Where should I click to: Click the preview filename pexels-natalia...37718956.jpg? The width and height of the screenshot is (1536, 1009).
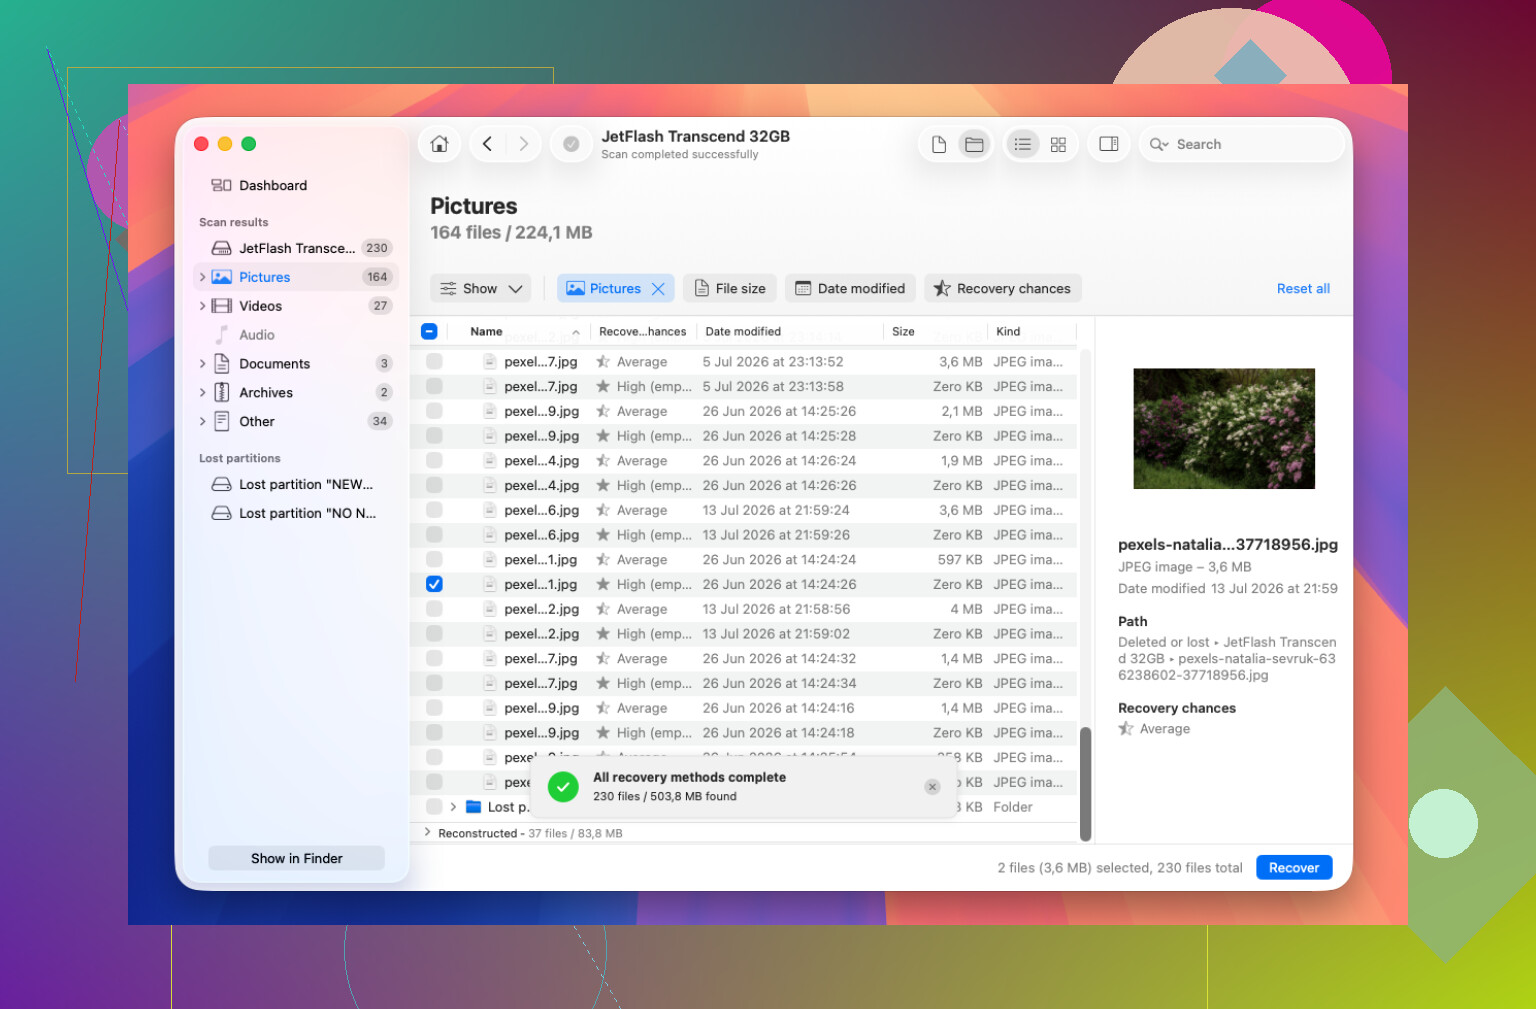[x=1228, y=544]
